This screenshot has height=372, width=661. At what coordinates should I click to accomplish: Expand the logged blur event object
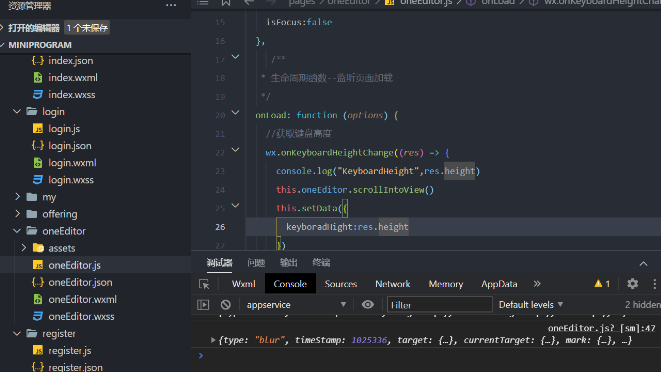click(x=213, y=340)
